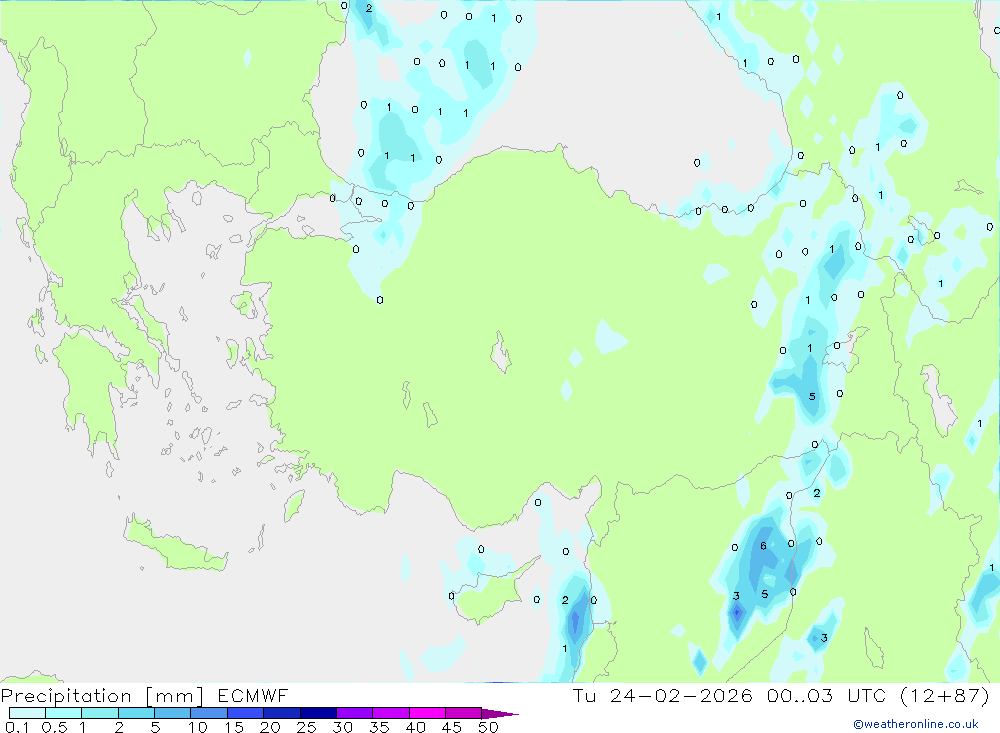Click the 5–10 mm legend color swatch
The width and height of the screenshot is (1000, 733).
[x=173, y=713]
